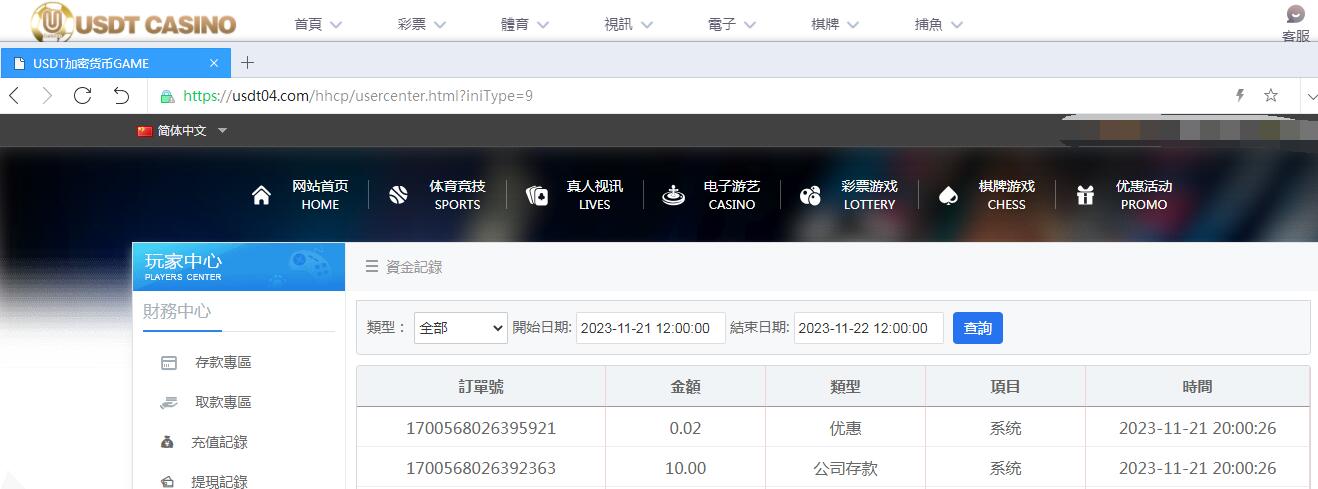Click the 0.02 amount cell
Viewport: 1318px width, 489px height.
click(x=686, y=428)
